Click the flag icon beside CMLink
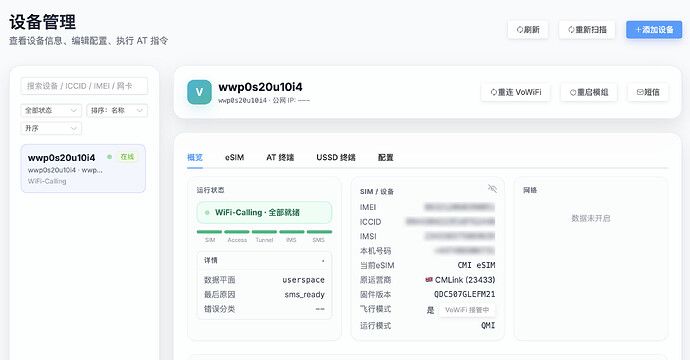This screenshot has height=360, width=690. (x=429, y=279)
